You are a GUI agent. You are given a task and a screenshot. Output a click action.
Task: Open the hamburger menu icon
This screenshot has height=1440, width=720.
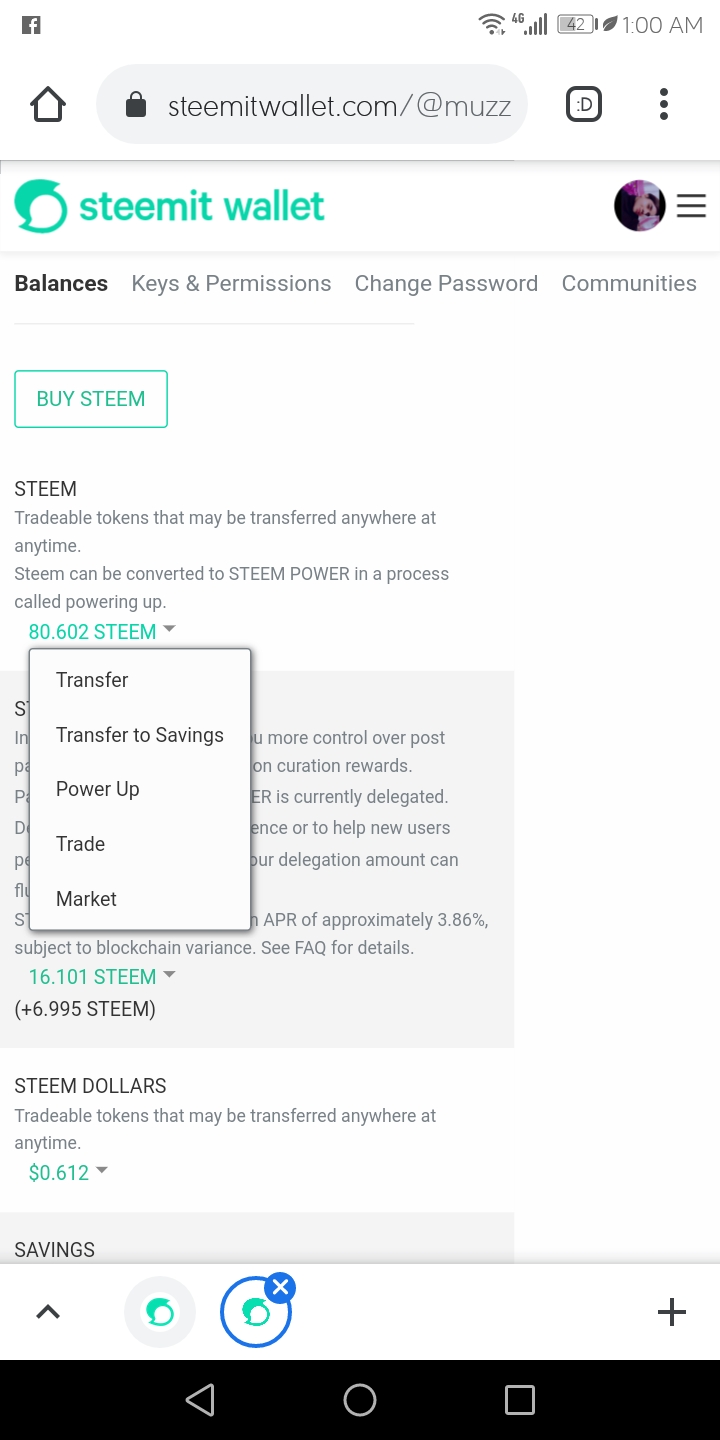point(691,206)
